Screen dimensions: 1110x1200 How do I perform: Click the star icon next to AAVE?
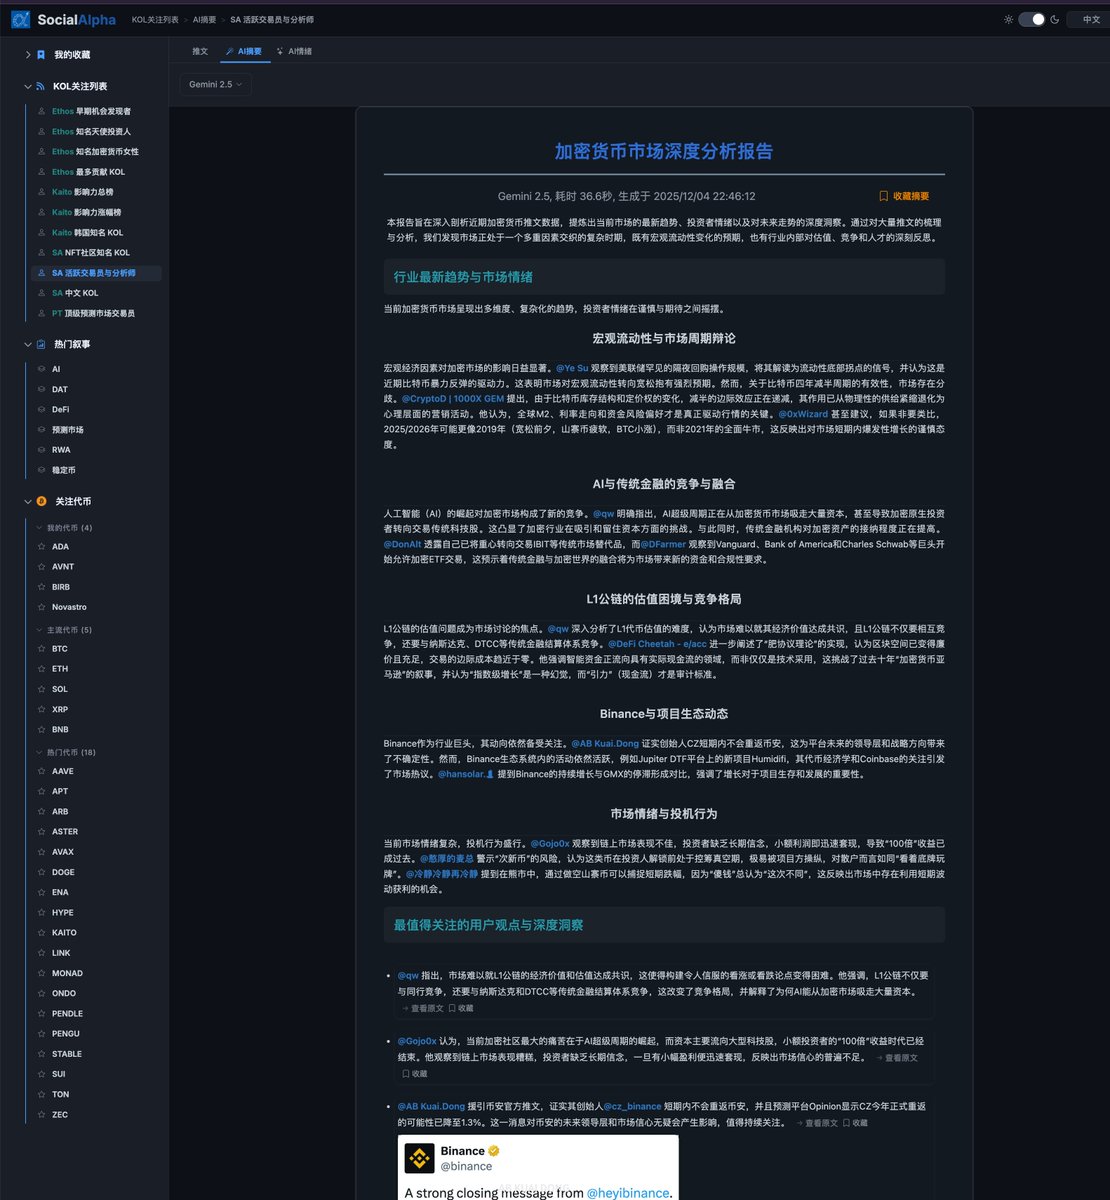pos(41,771)
